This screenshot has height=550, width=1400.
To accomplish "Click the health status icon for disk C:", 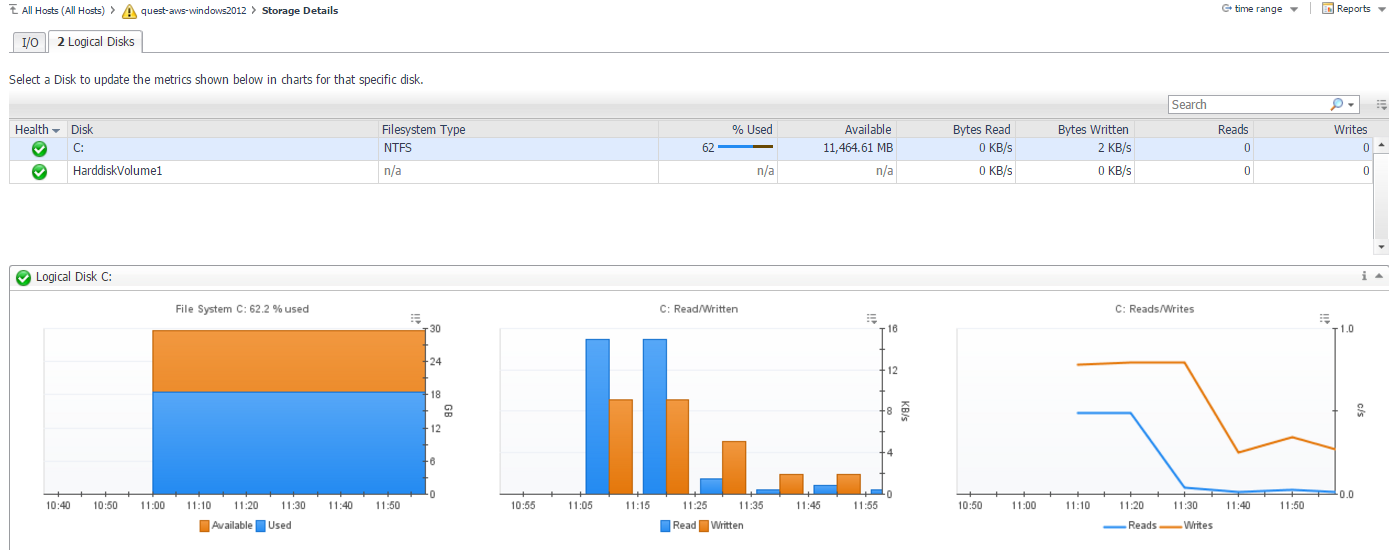I will click(39, 149).
